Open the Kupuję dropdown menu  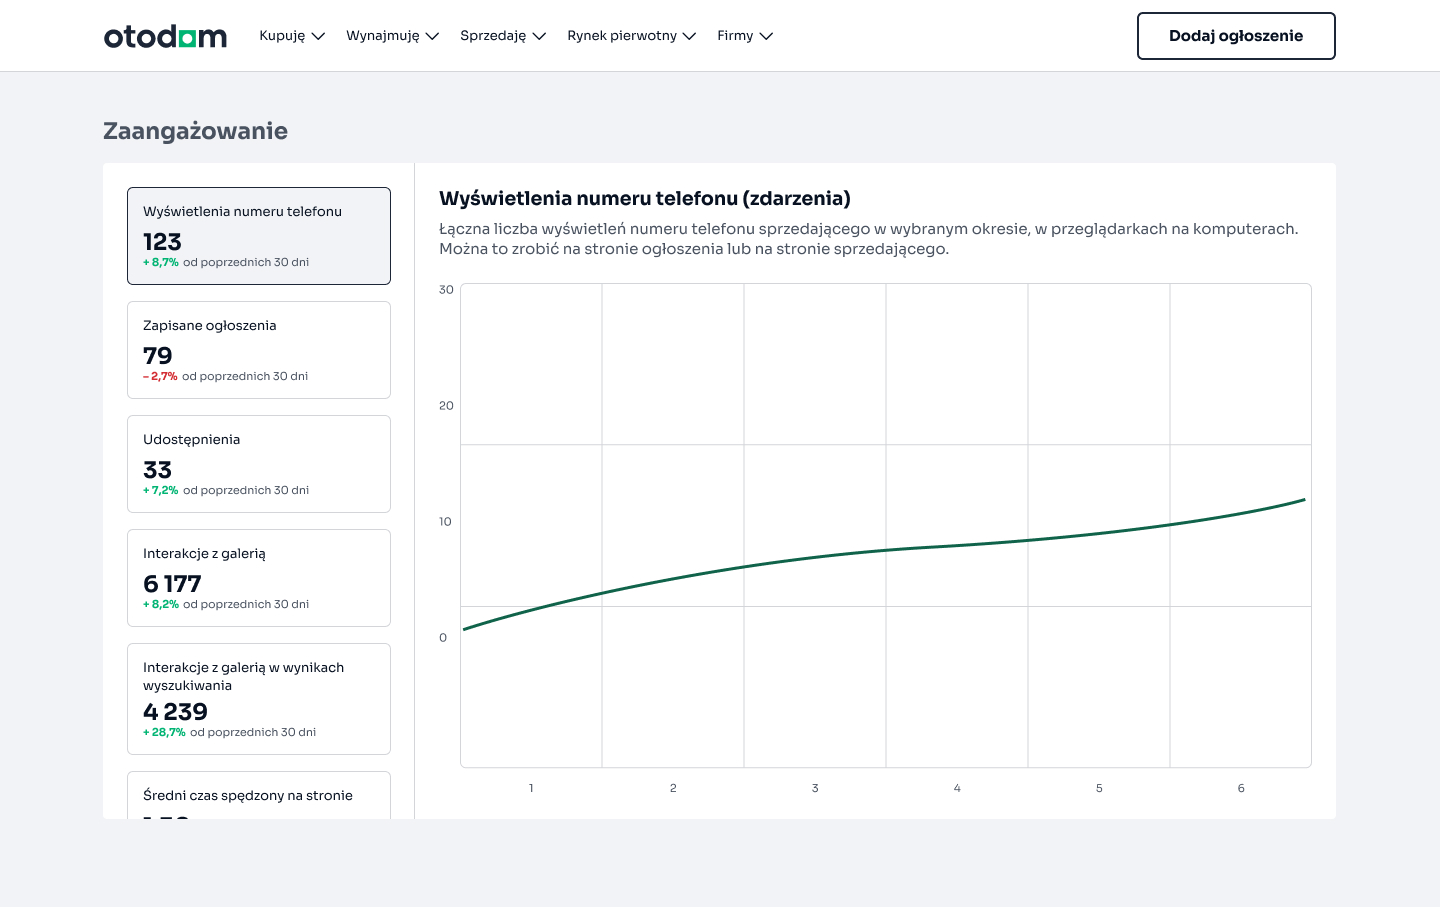click(x=292, y=35)
